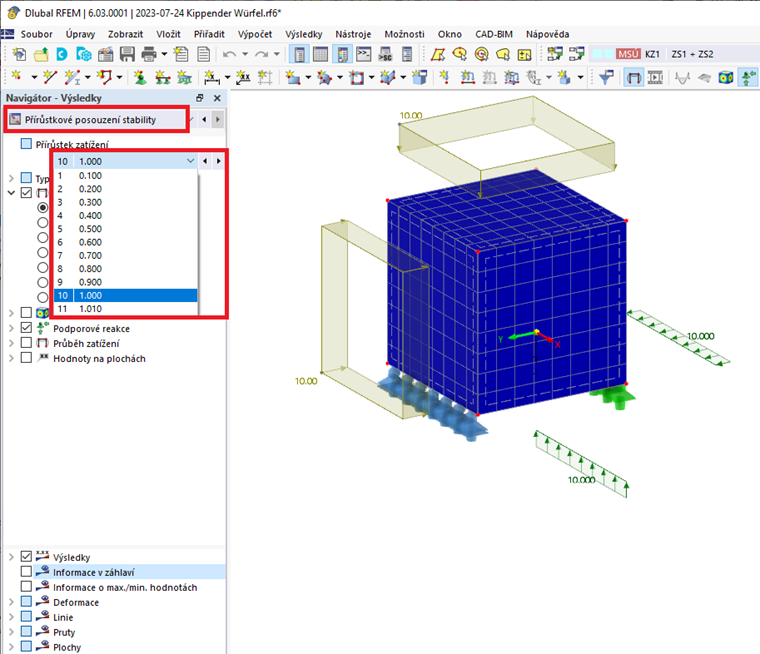Click previous result type arrow in navigator
The height and width of the screenshot is (654, 760).
204,119
